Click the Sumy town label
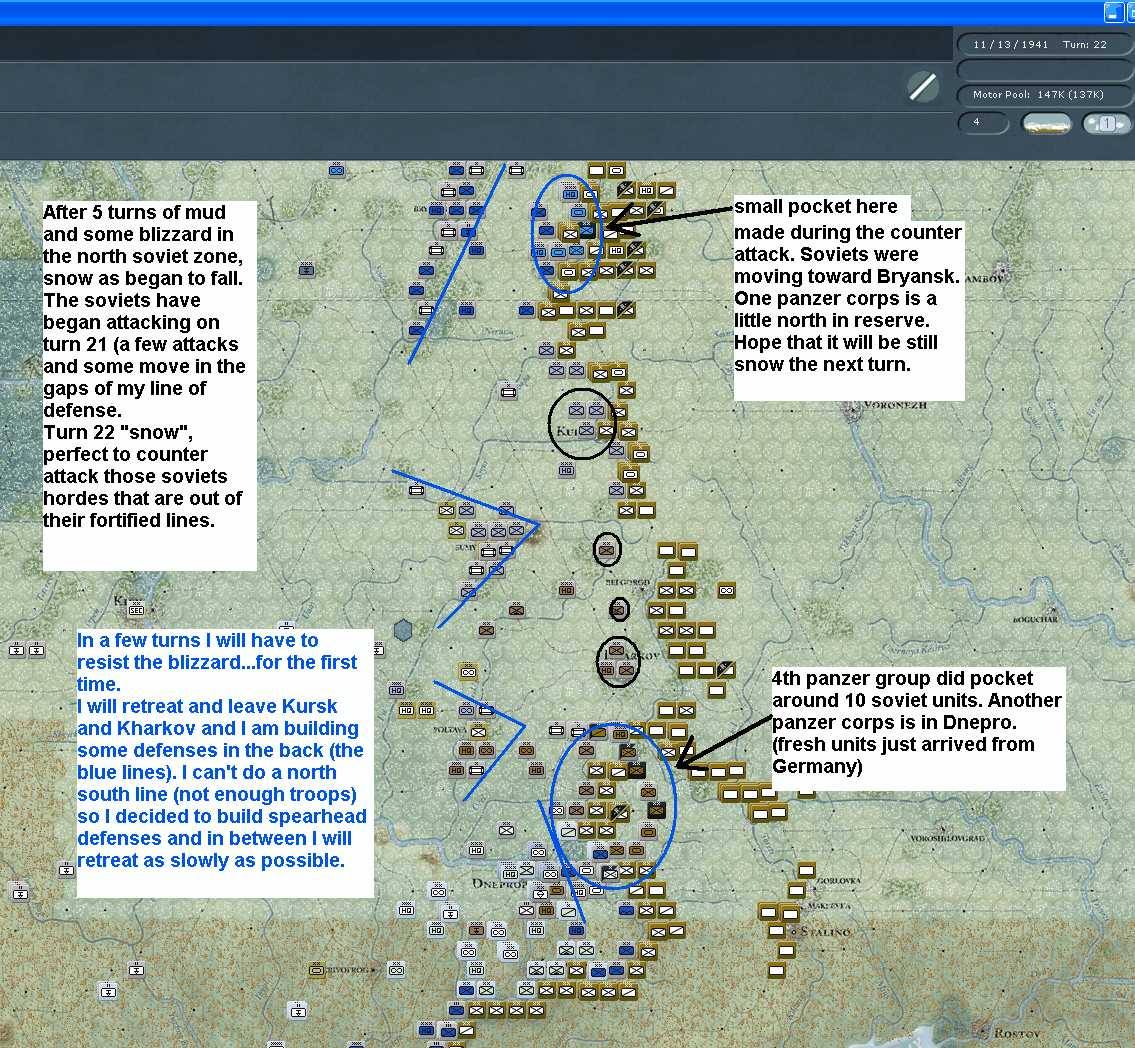The height and width of the screenshot is (1048, 1135). coord(465,547)
